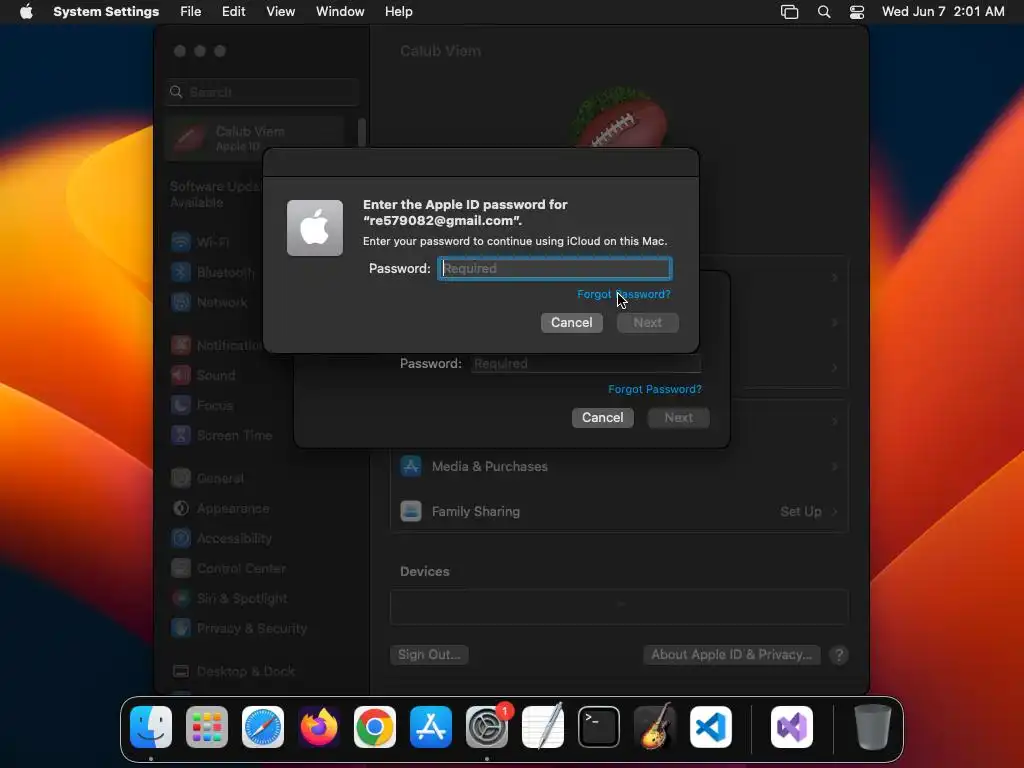Click the Sign Out button
The image size is (1024, 768).
point(429,654)
